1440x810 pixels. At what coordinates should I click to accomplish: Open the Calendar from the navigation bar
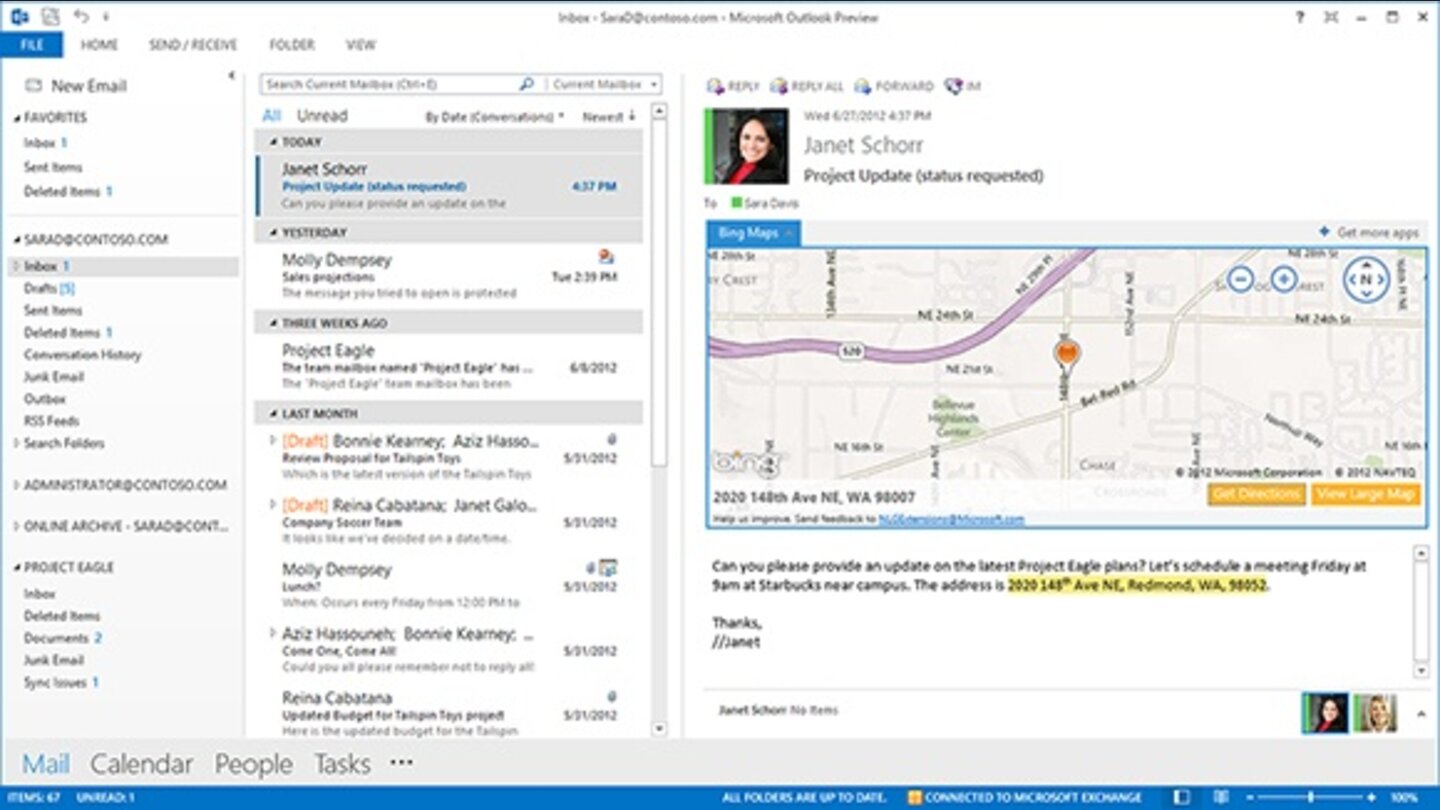point(142,764)
